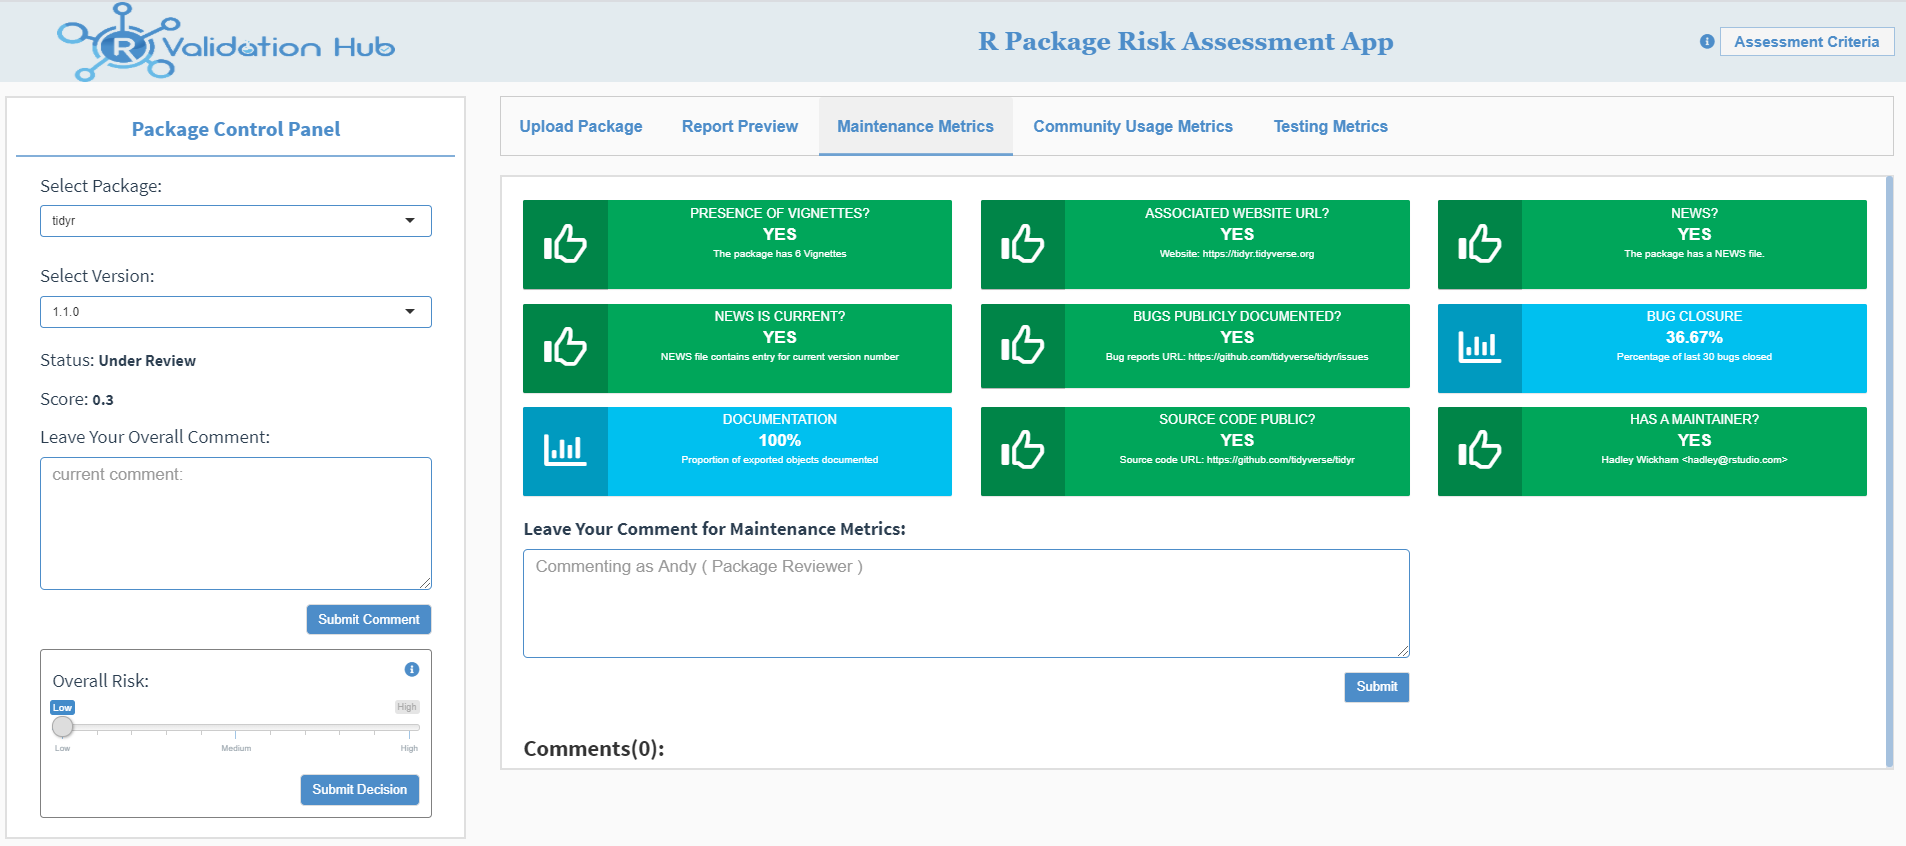Viewport: 1906px width, 846px height.
Task: Click the 'Comments(0):' heading
Action: (594, 749)
